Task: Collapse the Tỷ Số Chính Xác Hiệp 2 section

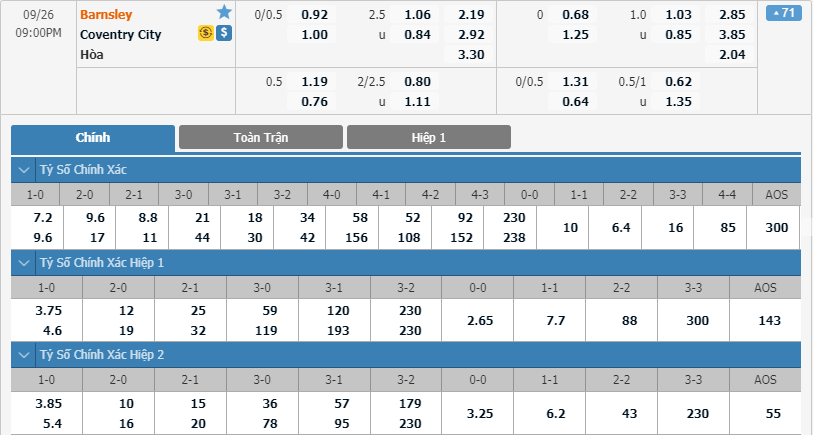Action: 24,355
